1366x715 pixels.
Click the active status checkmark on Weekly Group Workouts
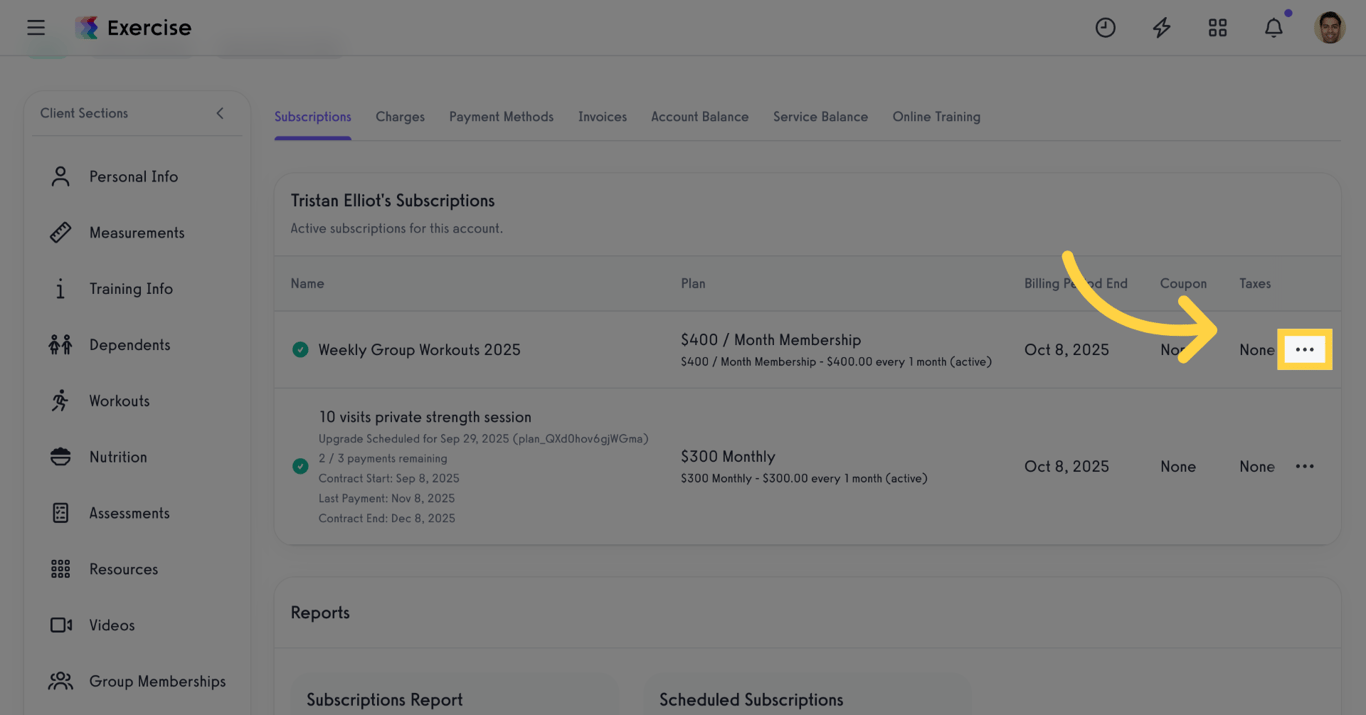coord(299,349)
